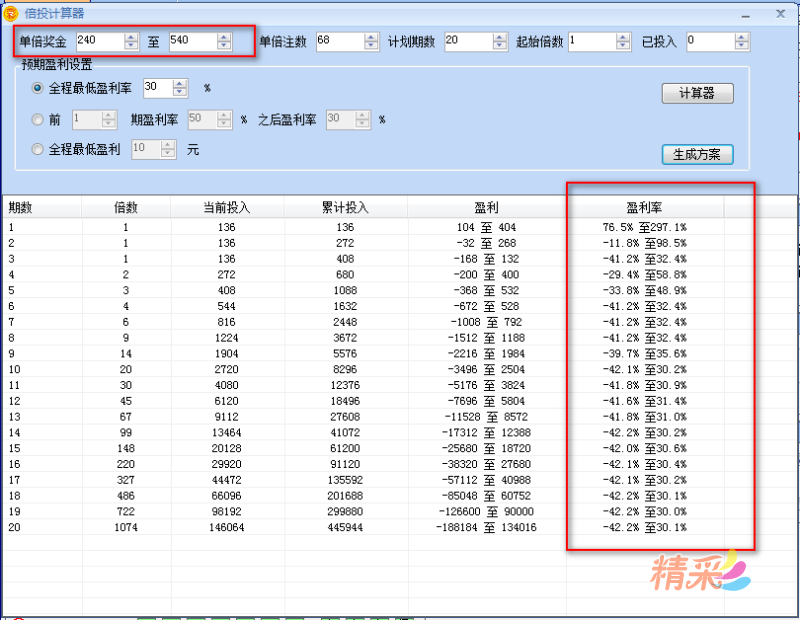Click the 倍数 column header
The image size is (800, 620).
click(x=126, y=207)
